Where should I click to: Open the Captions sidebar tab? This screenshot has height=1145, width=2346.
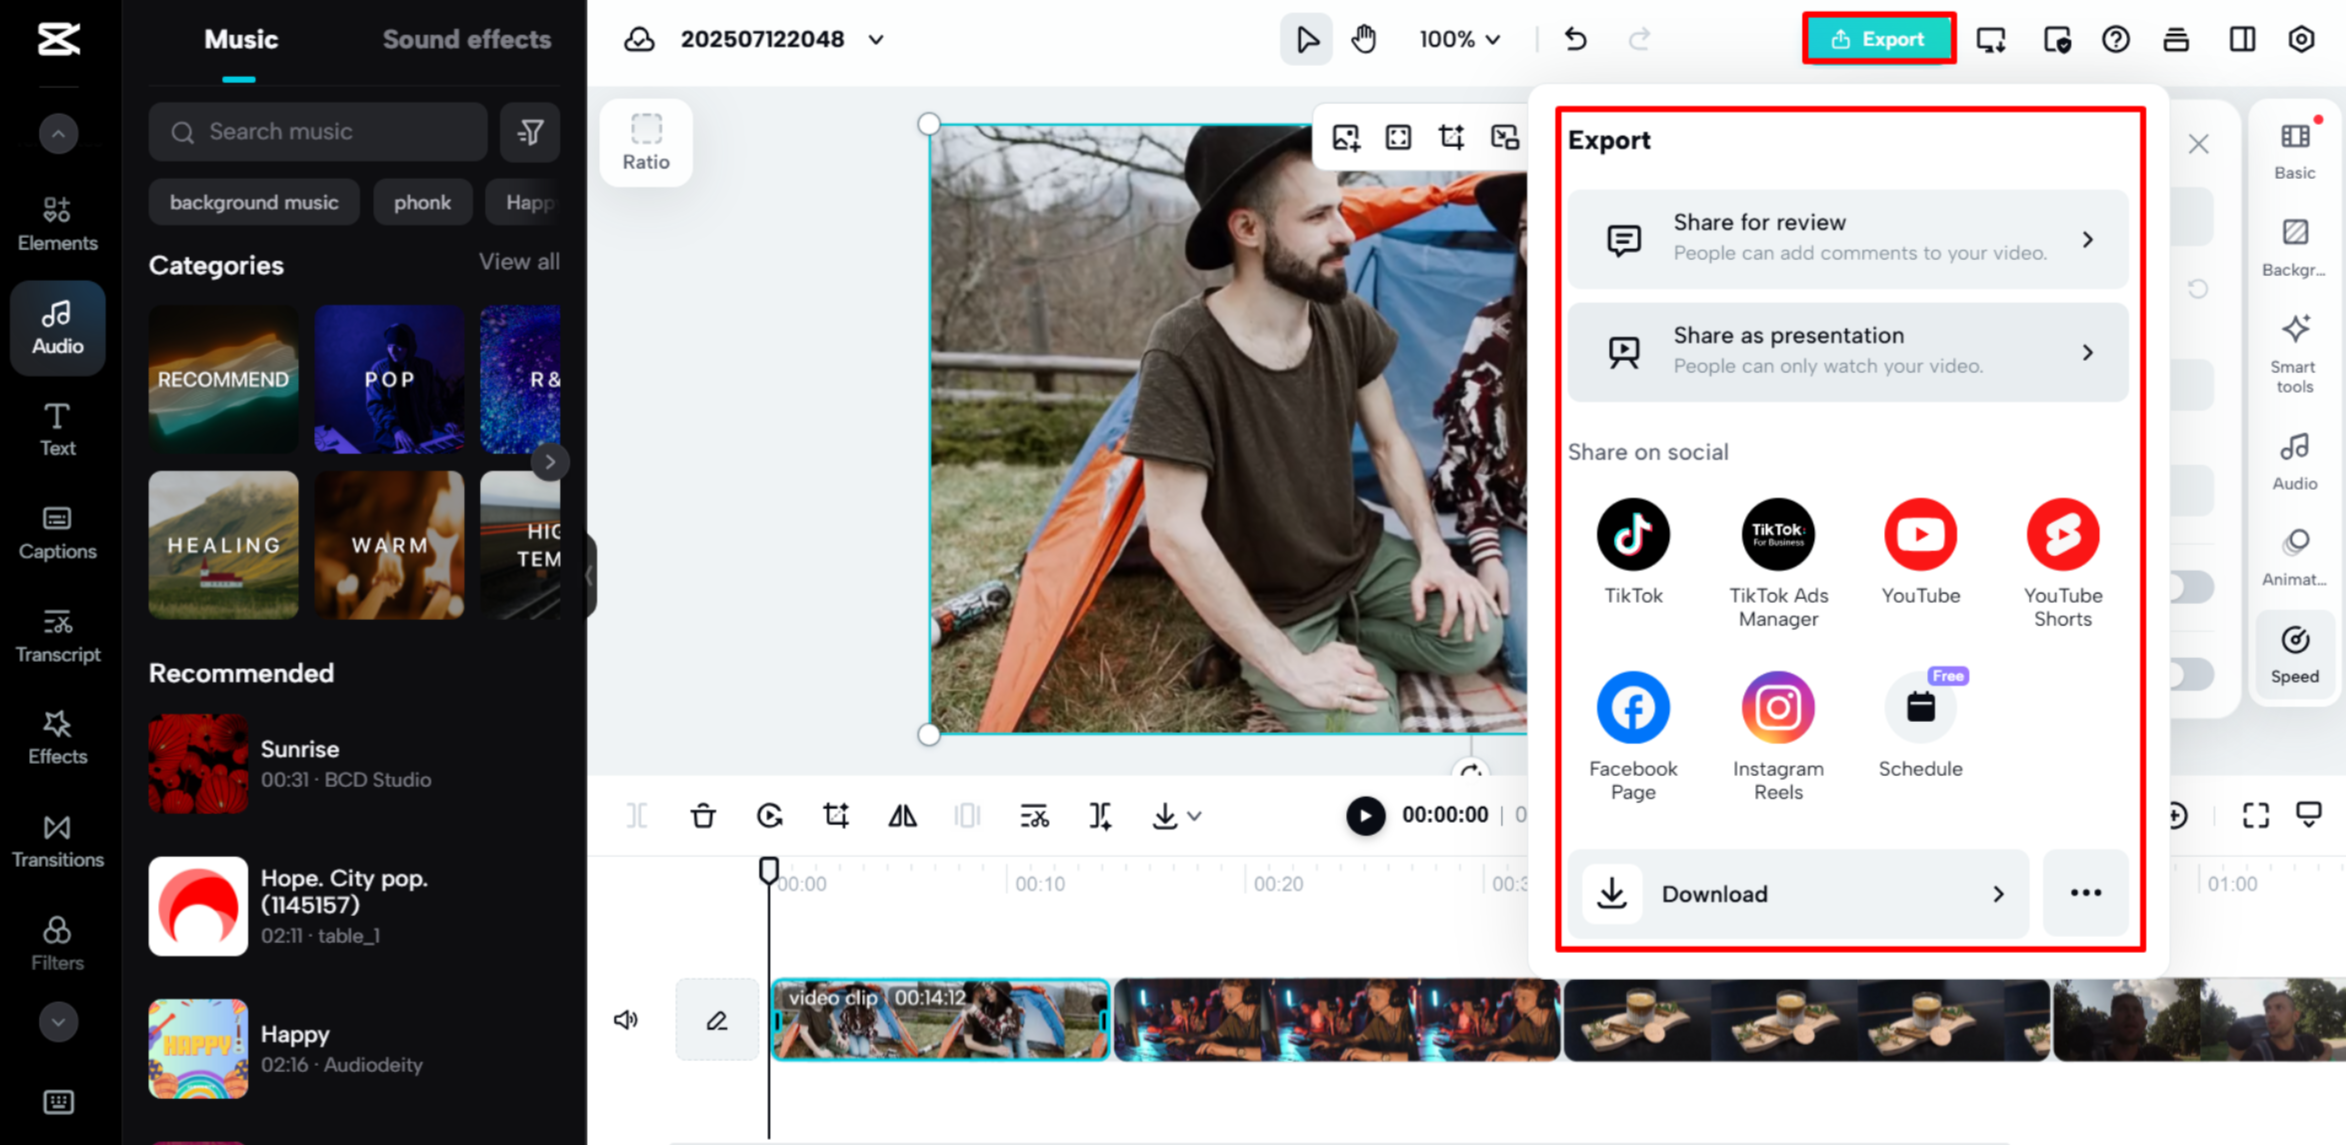[x=57, y=532]
